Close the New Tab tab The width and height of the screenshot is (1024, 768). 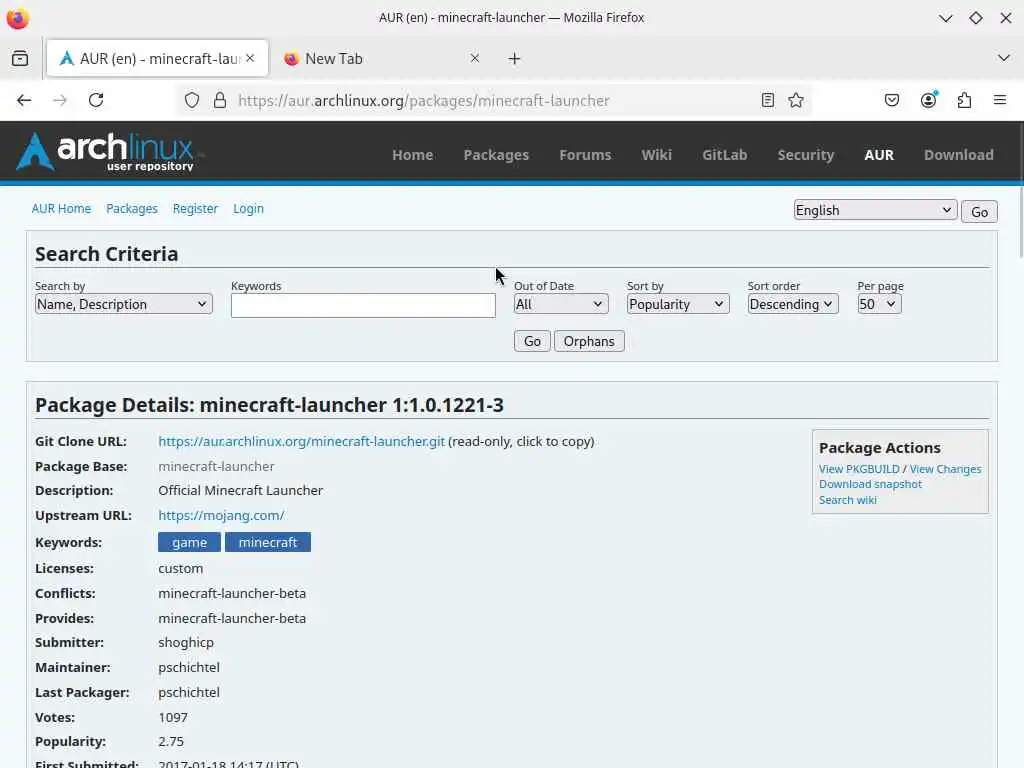click(475, 58)
